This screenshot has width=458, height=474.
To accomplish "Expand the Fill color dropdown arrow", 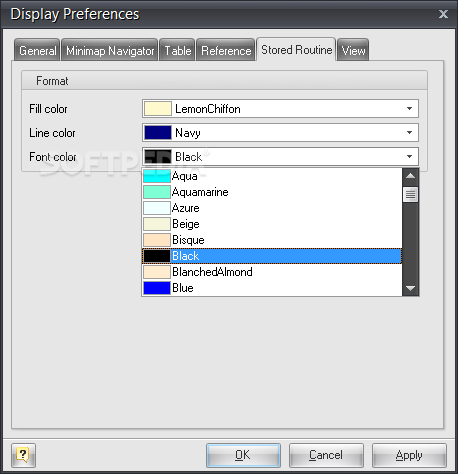I will [409, 109].
